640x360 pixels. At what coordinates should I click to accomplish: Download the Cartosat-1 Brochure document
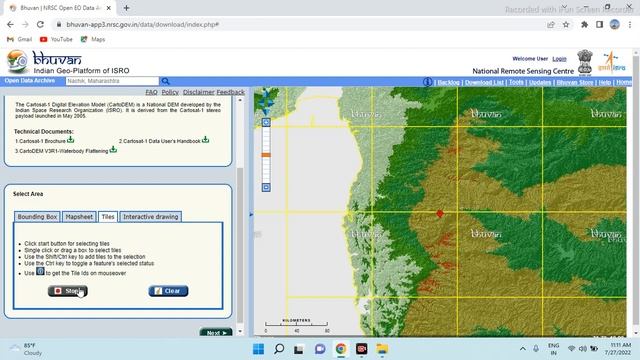tap(71, 140)
